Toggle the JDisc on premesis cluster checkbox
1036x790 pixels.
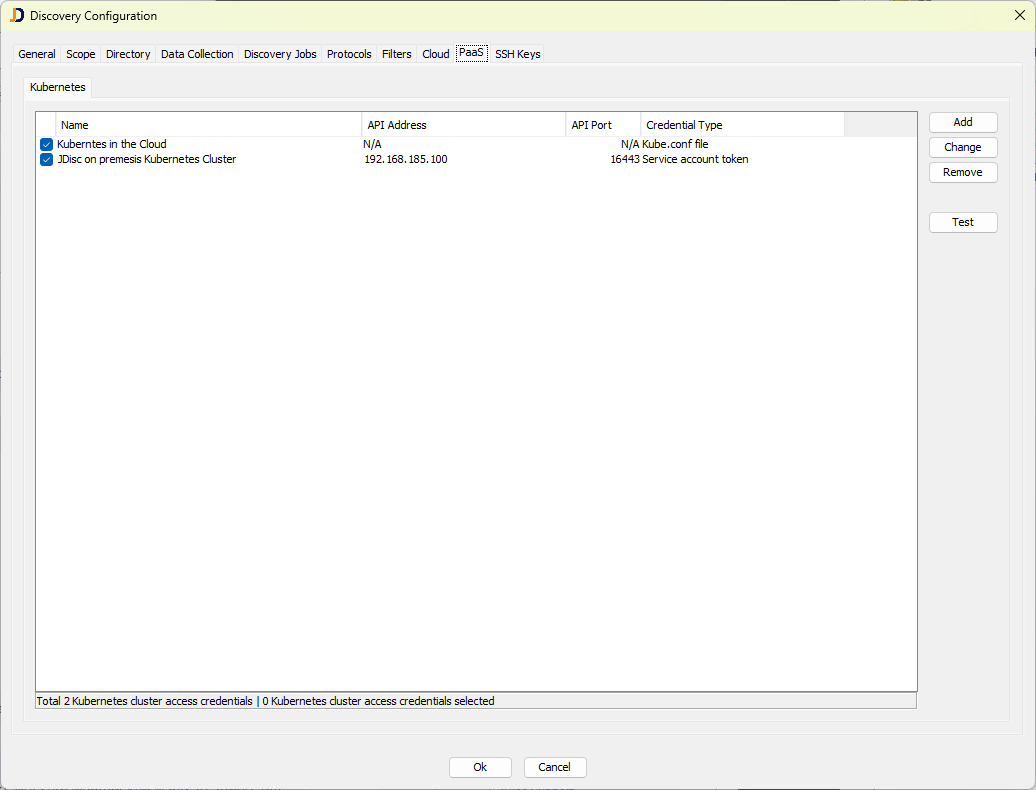click(x=46, y=160)
